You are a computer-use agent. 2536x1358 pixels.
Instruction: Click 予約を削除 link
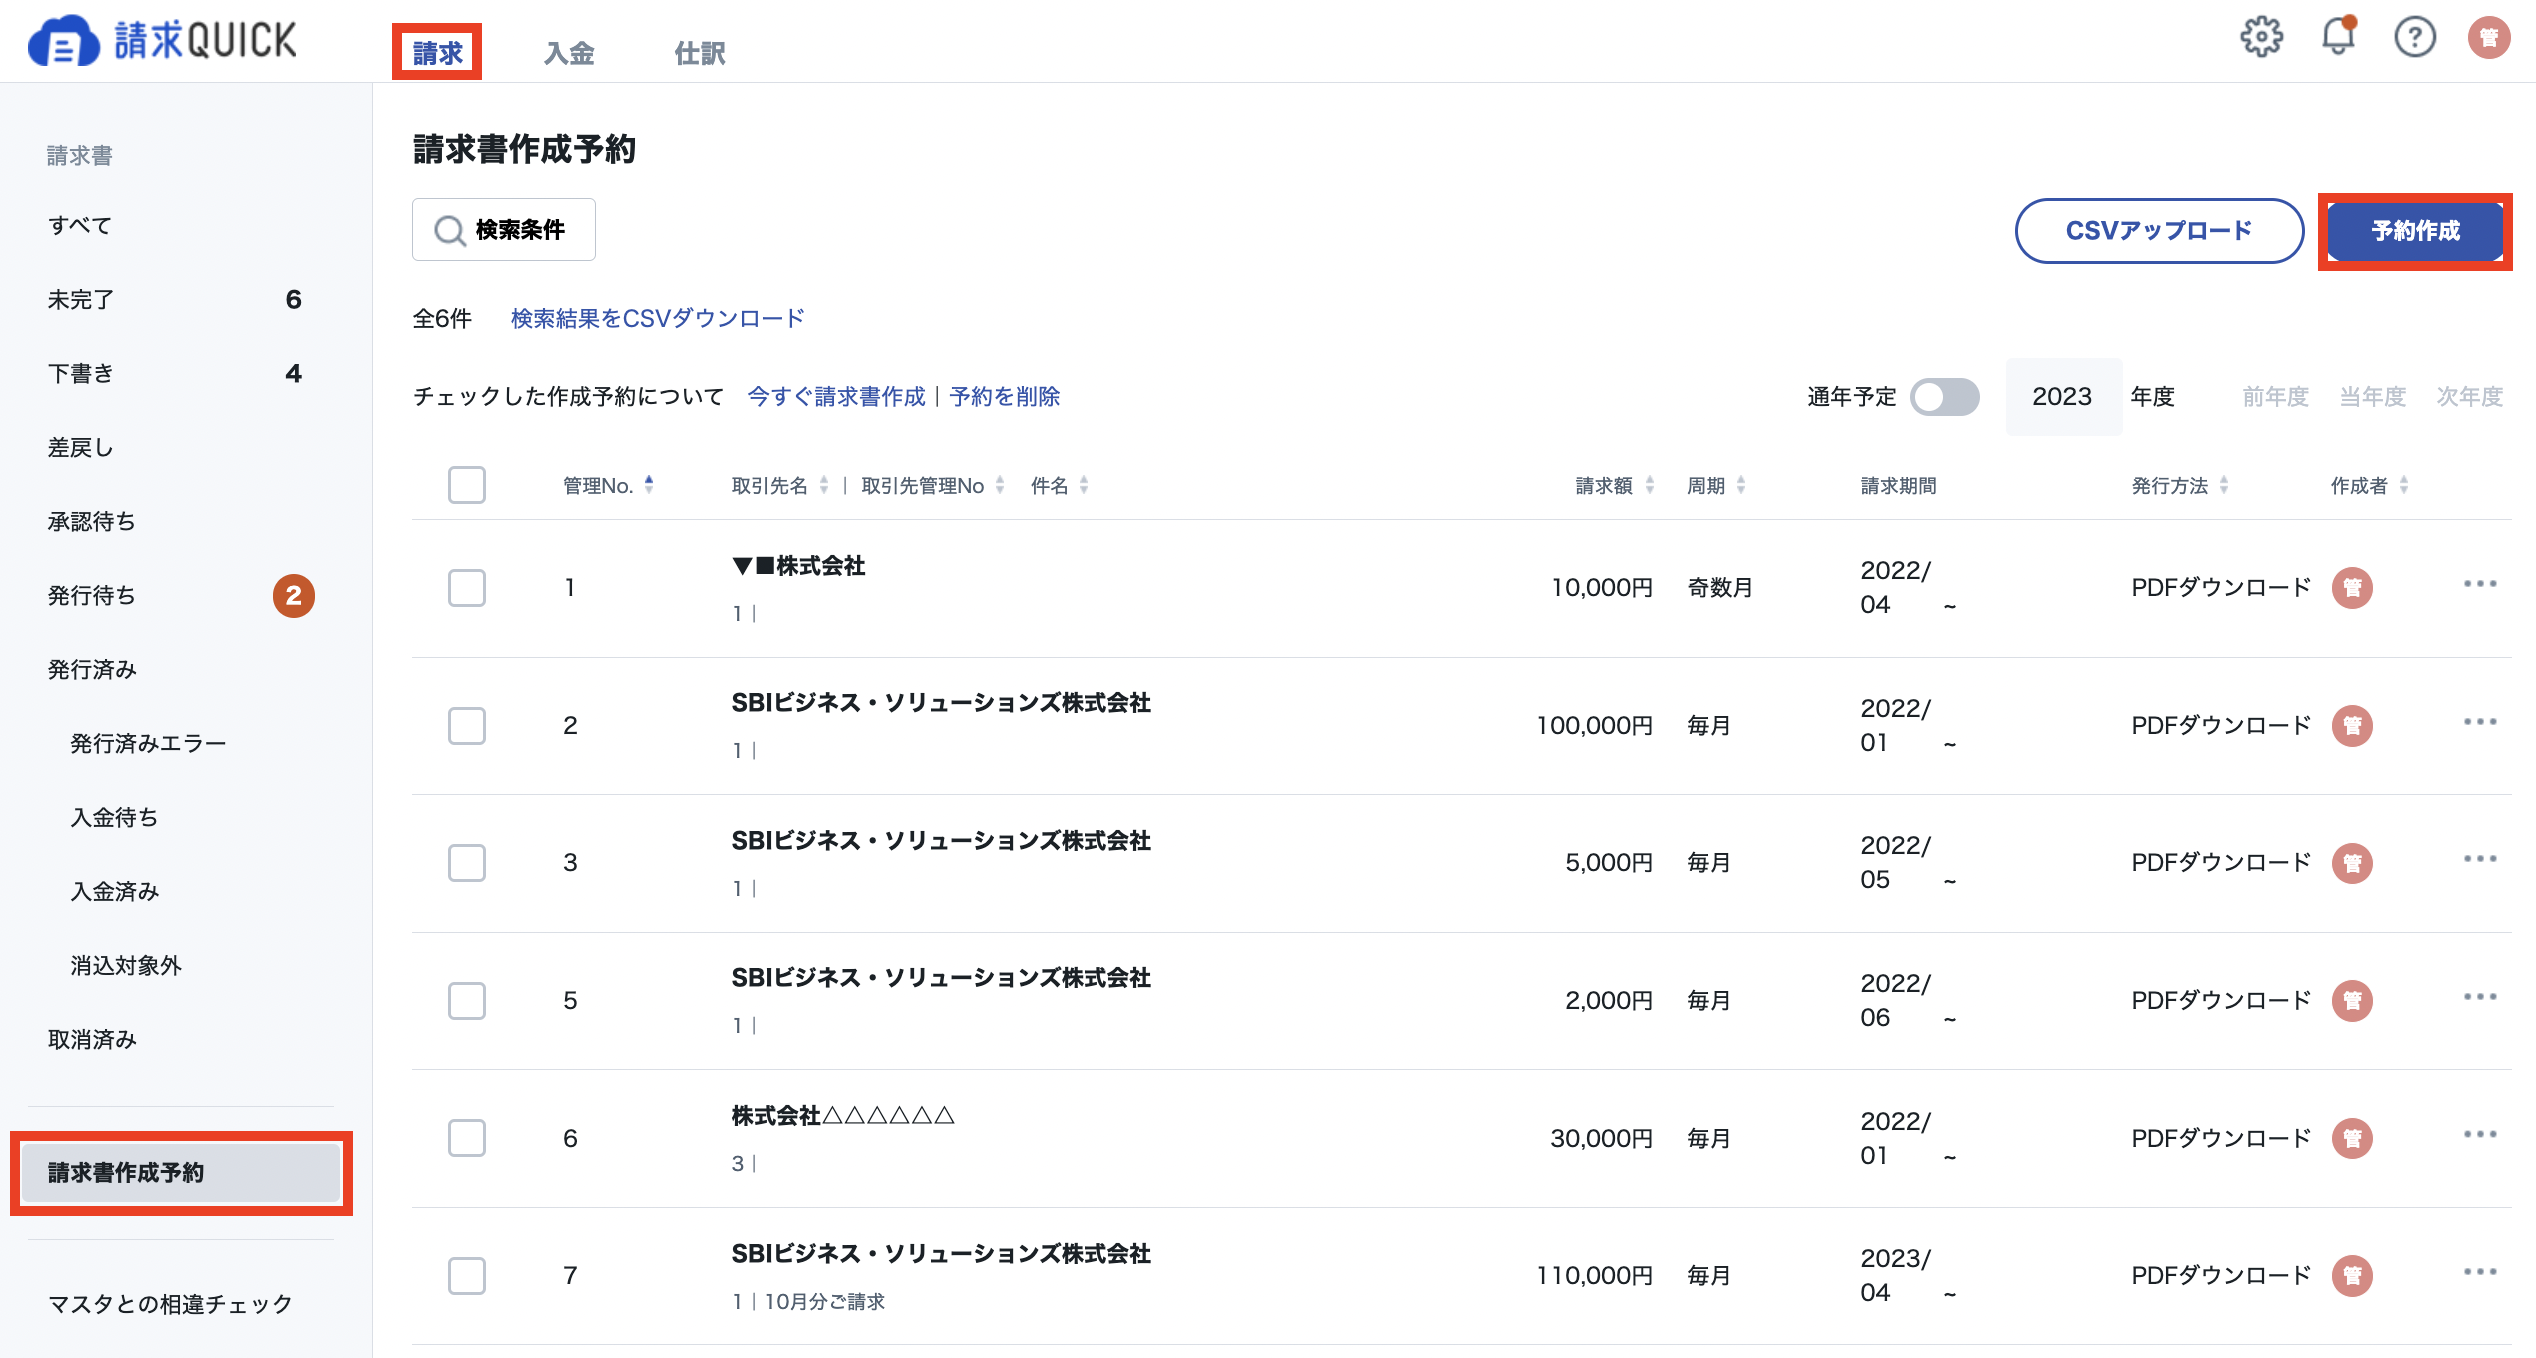[x=1004, y=397]
